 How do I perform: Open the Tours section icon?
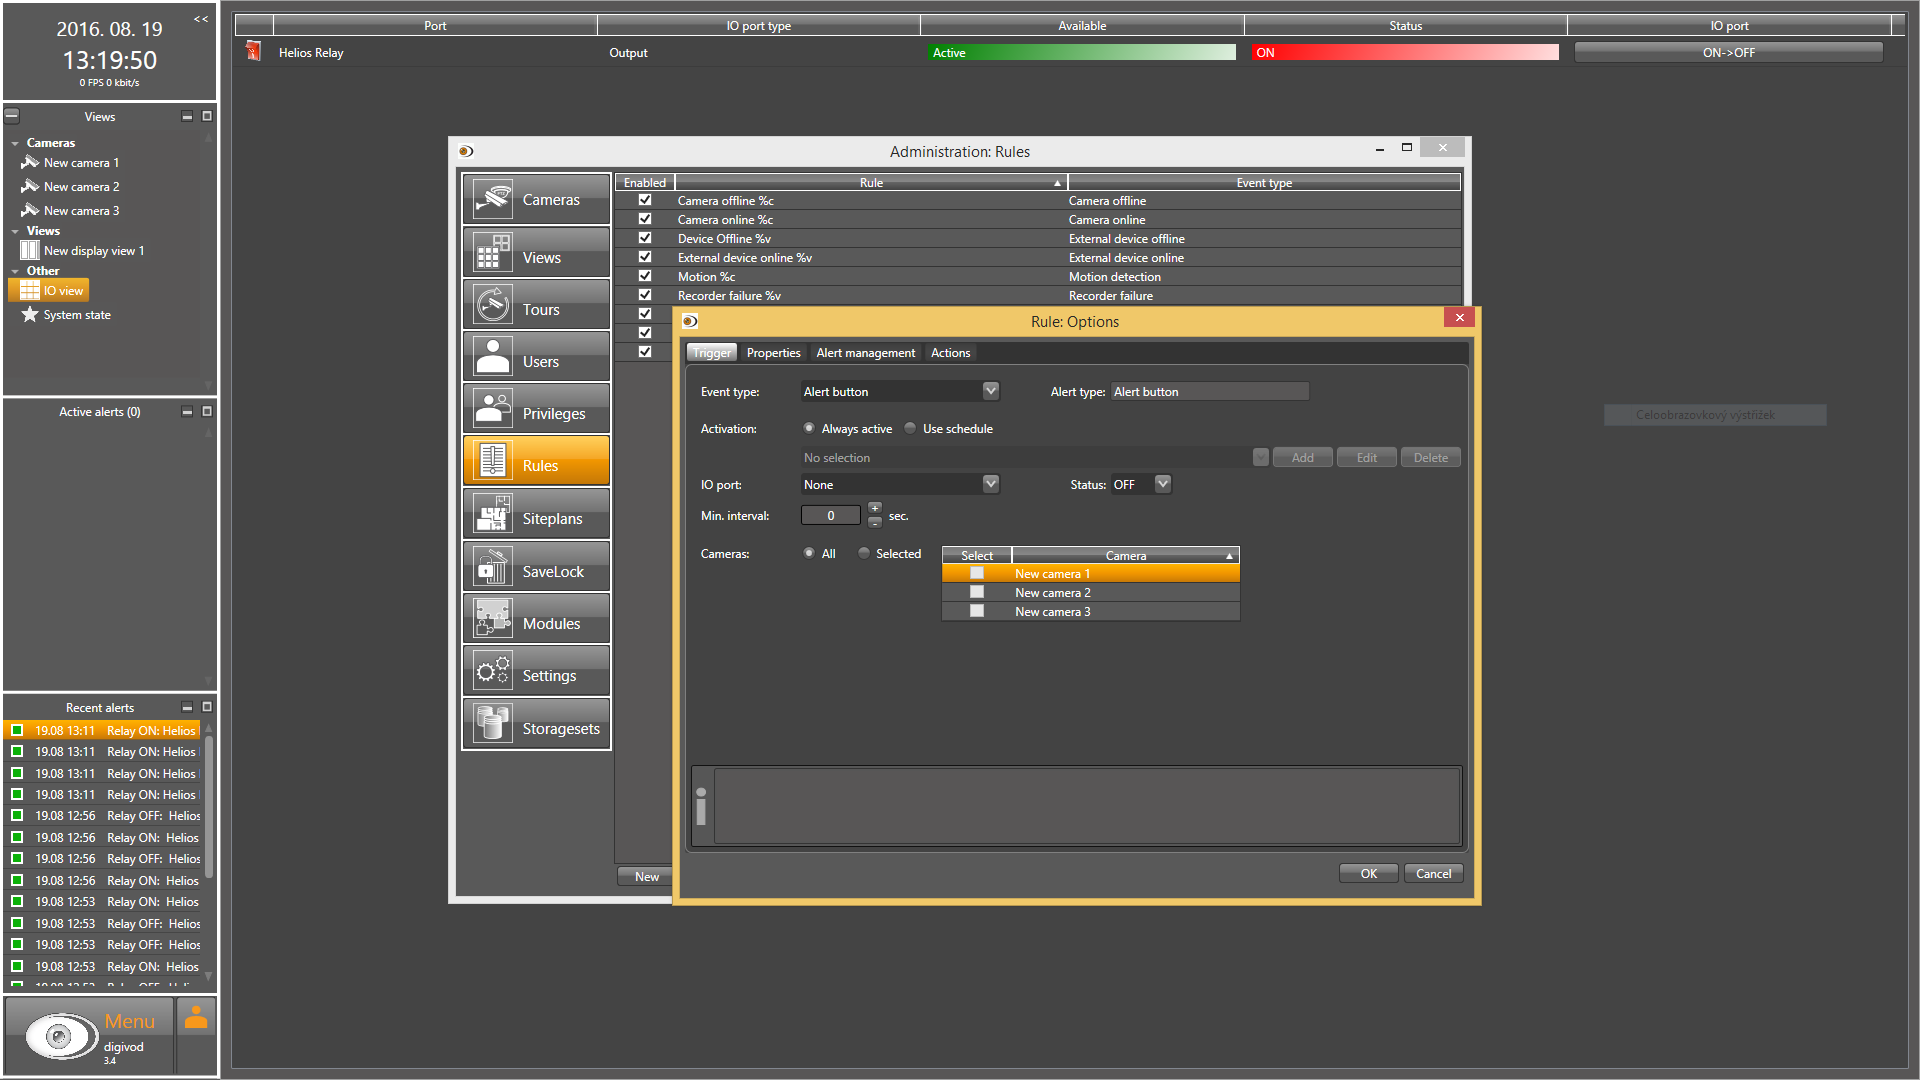493,304
